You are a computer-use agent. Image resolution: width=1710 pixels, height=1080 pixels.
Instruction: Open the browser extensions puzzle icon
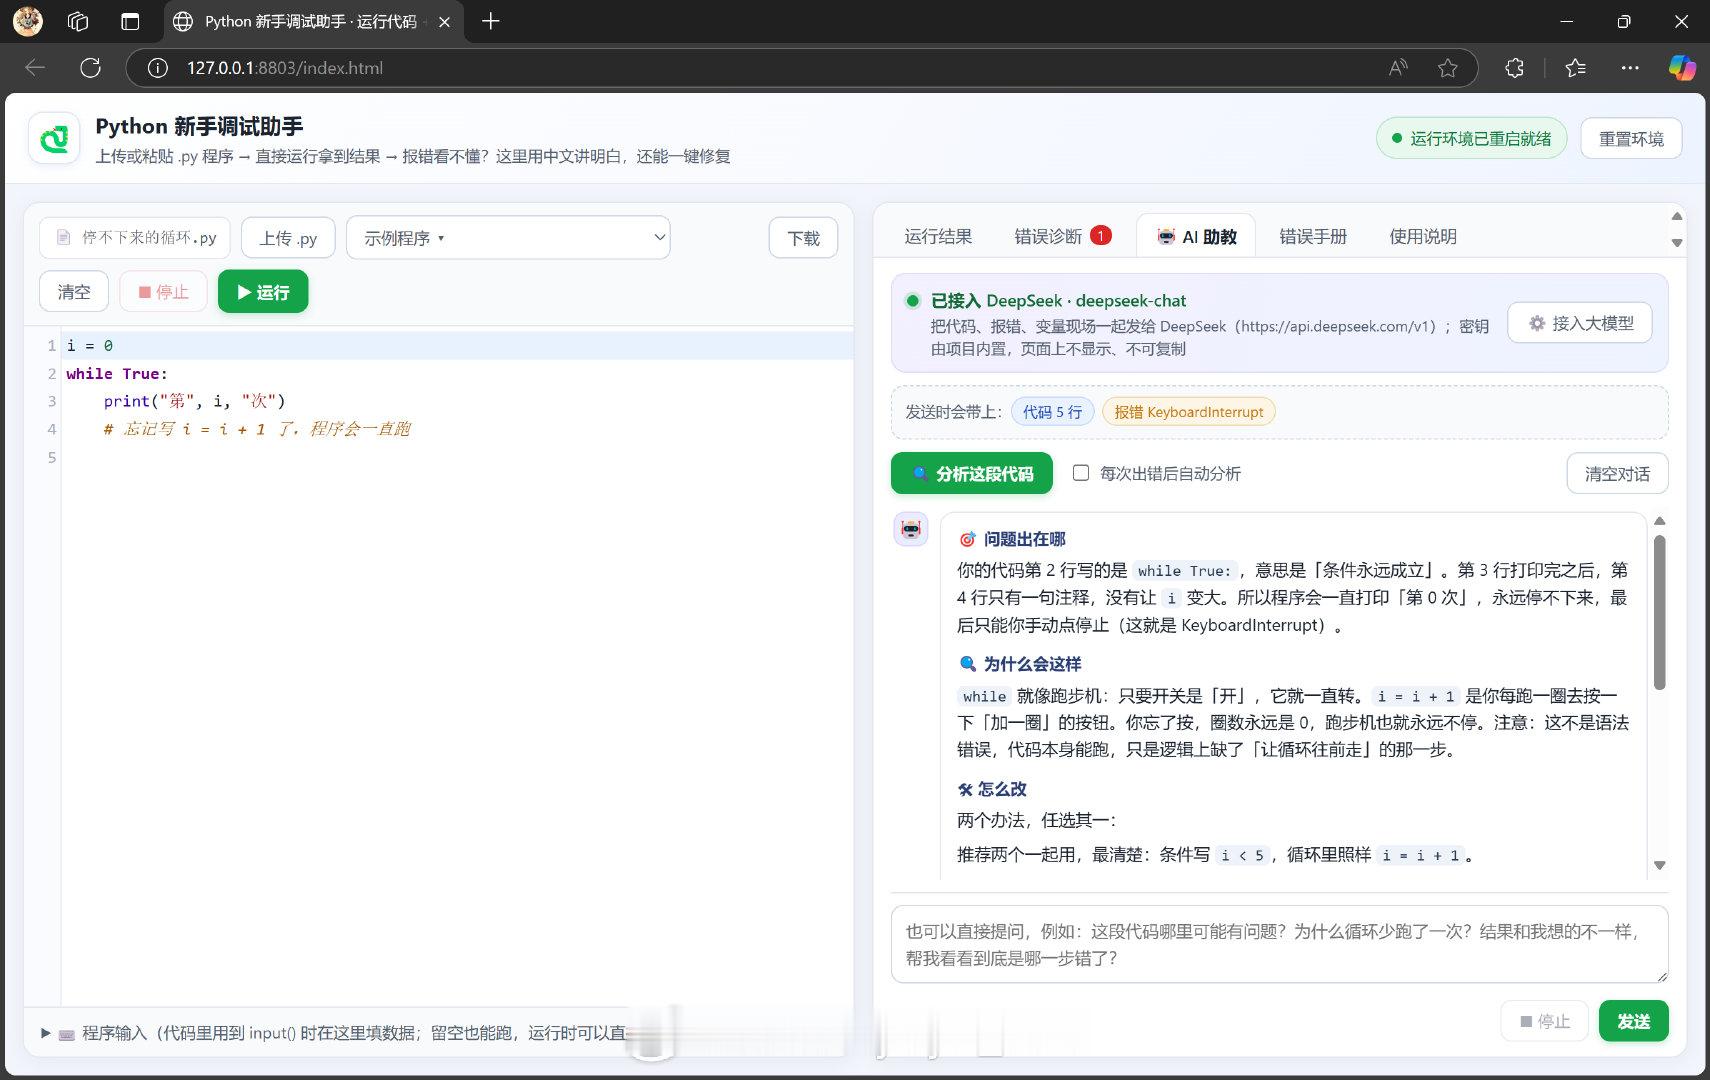[x=1514, y=68]
